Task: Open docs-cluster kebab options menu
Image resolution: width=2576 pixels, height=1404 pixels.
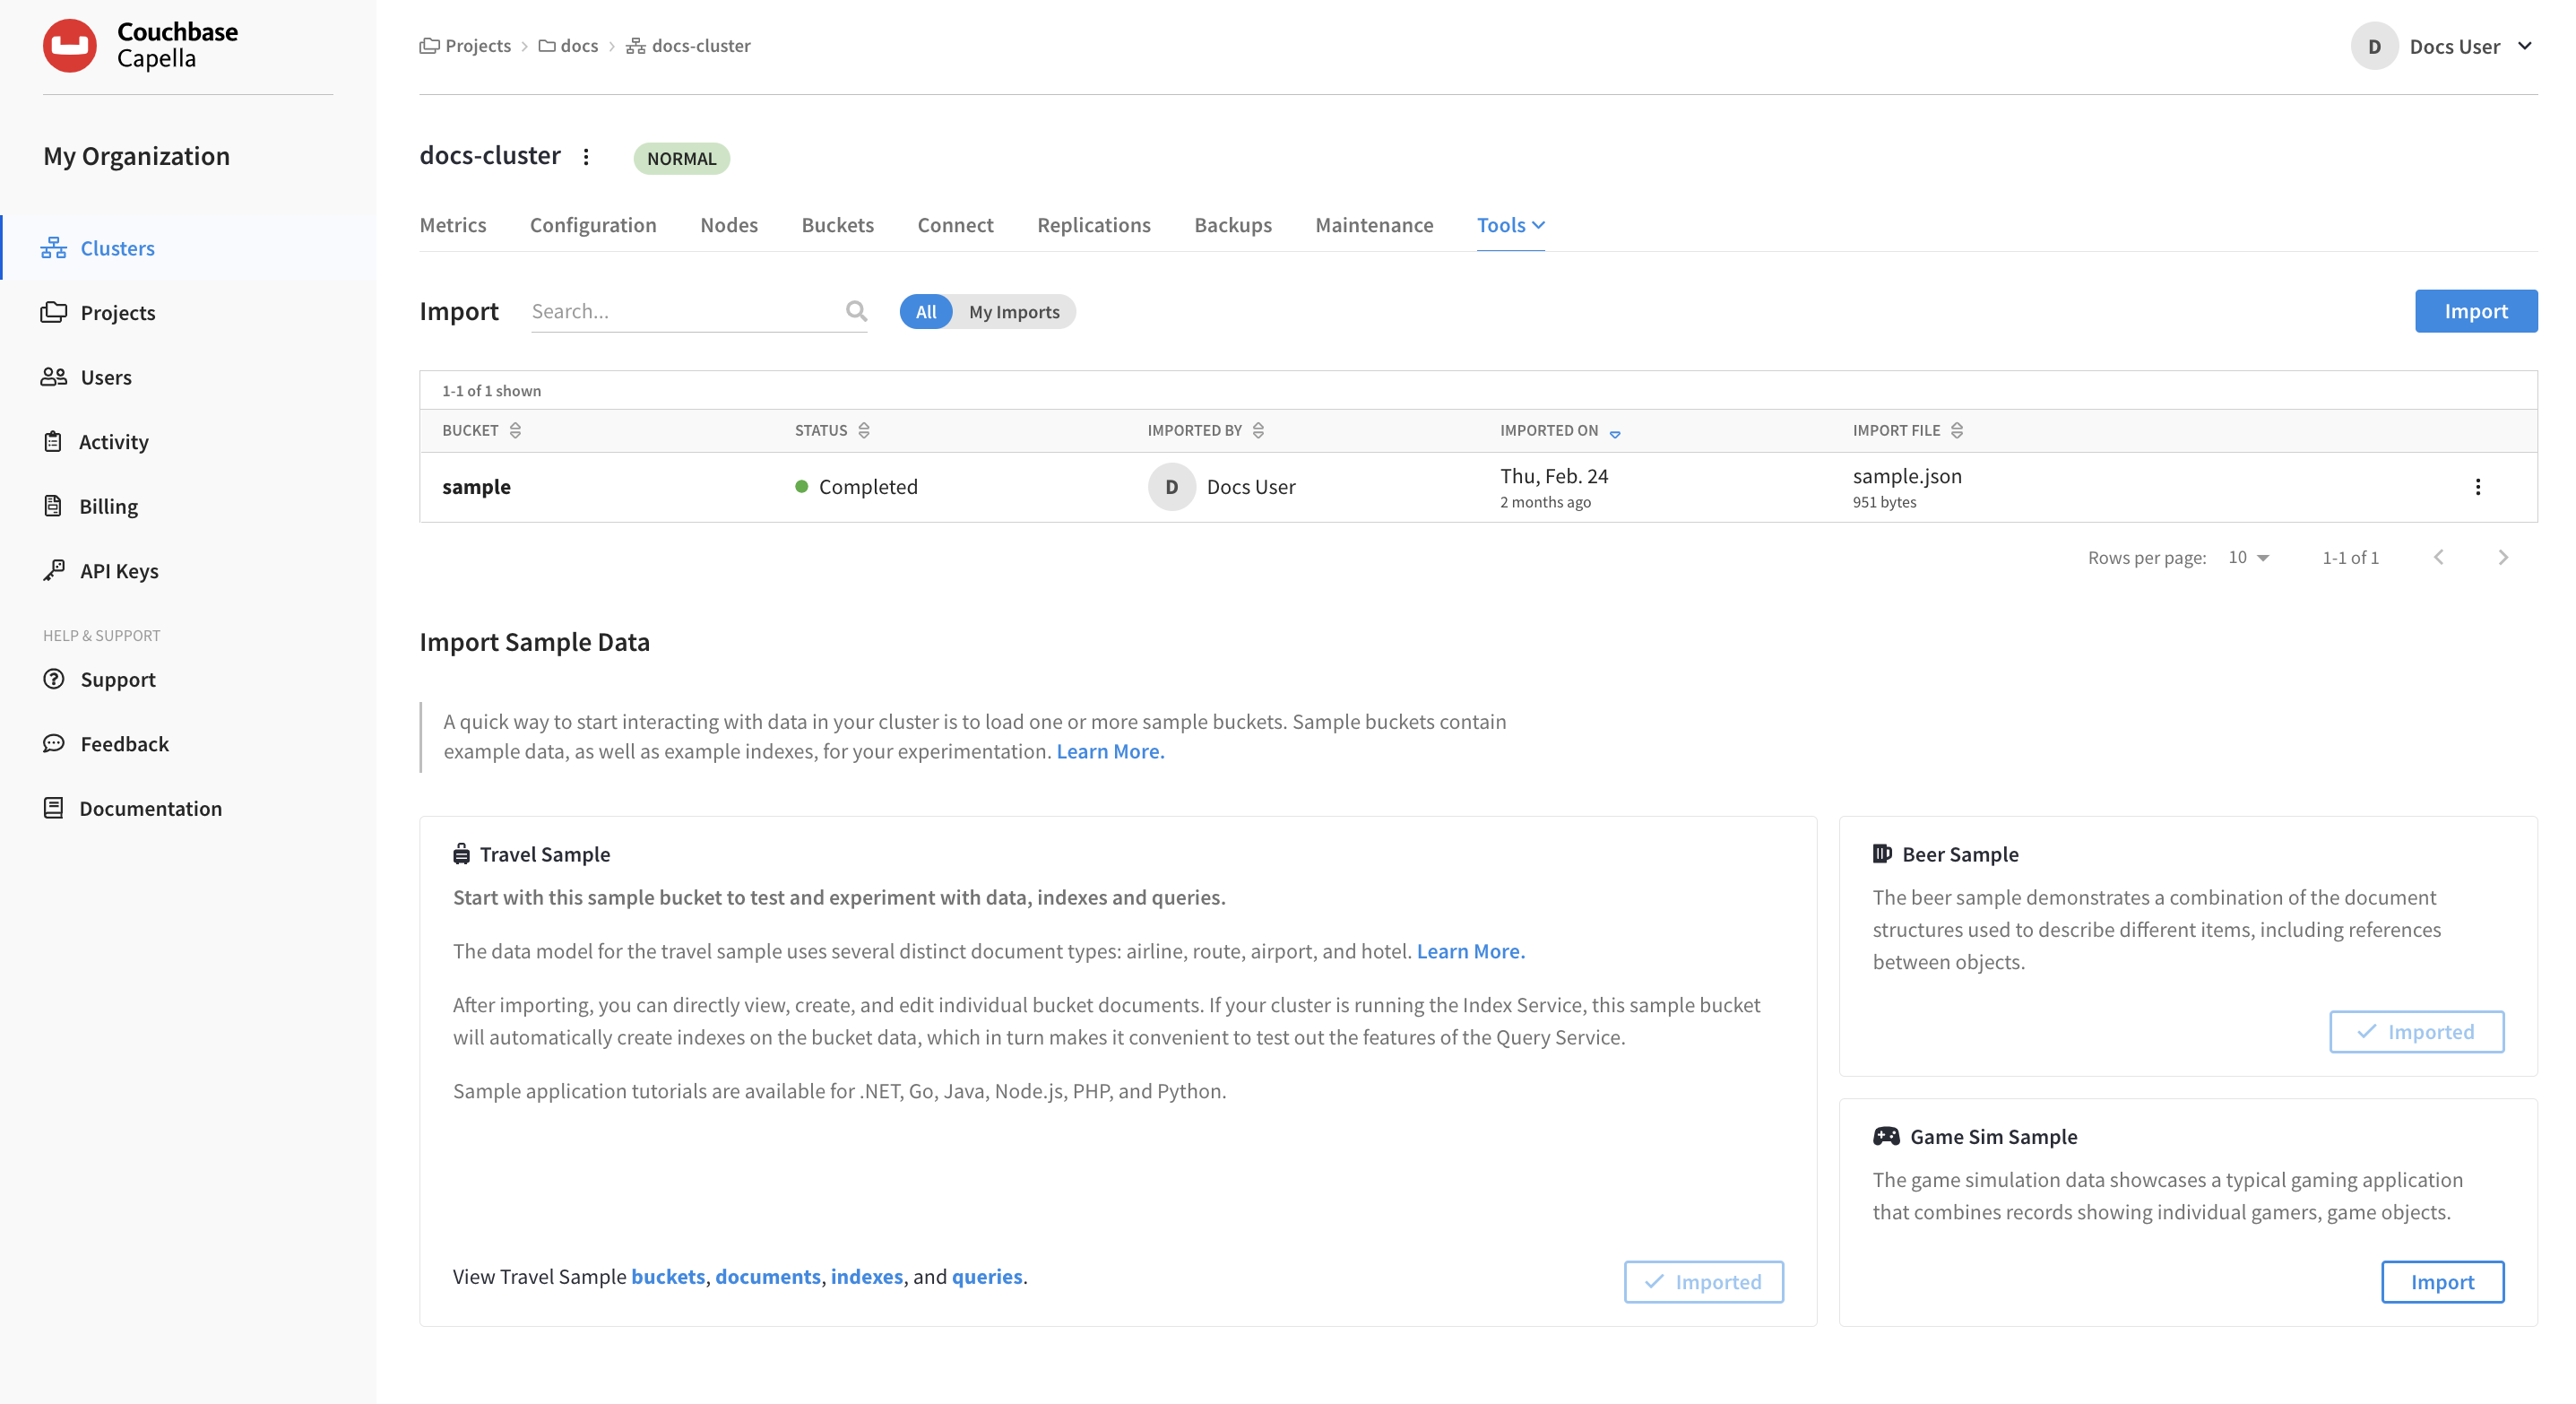Action: pyautogui.click(x=586, y=156)
